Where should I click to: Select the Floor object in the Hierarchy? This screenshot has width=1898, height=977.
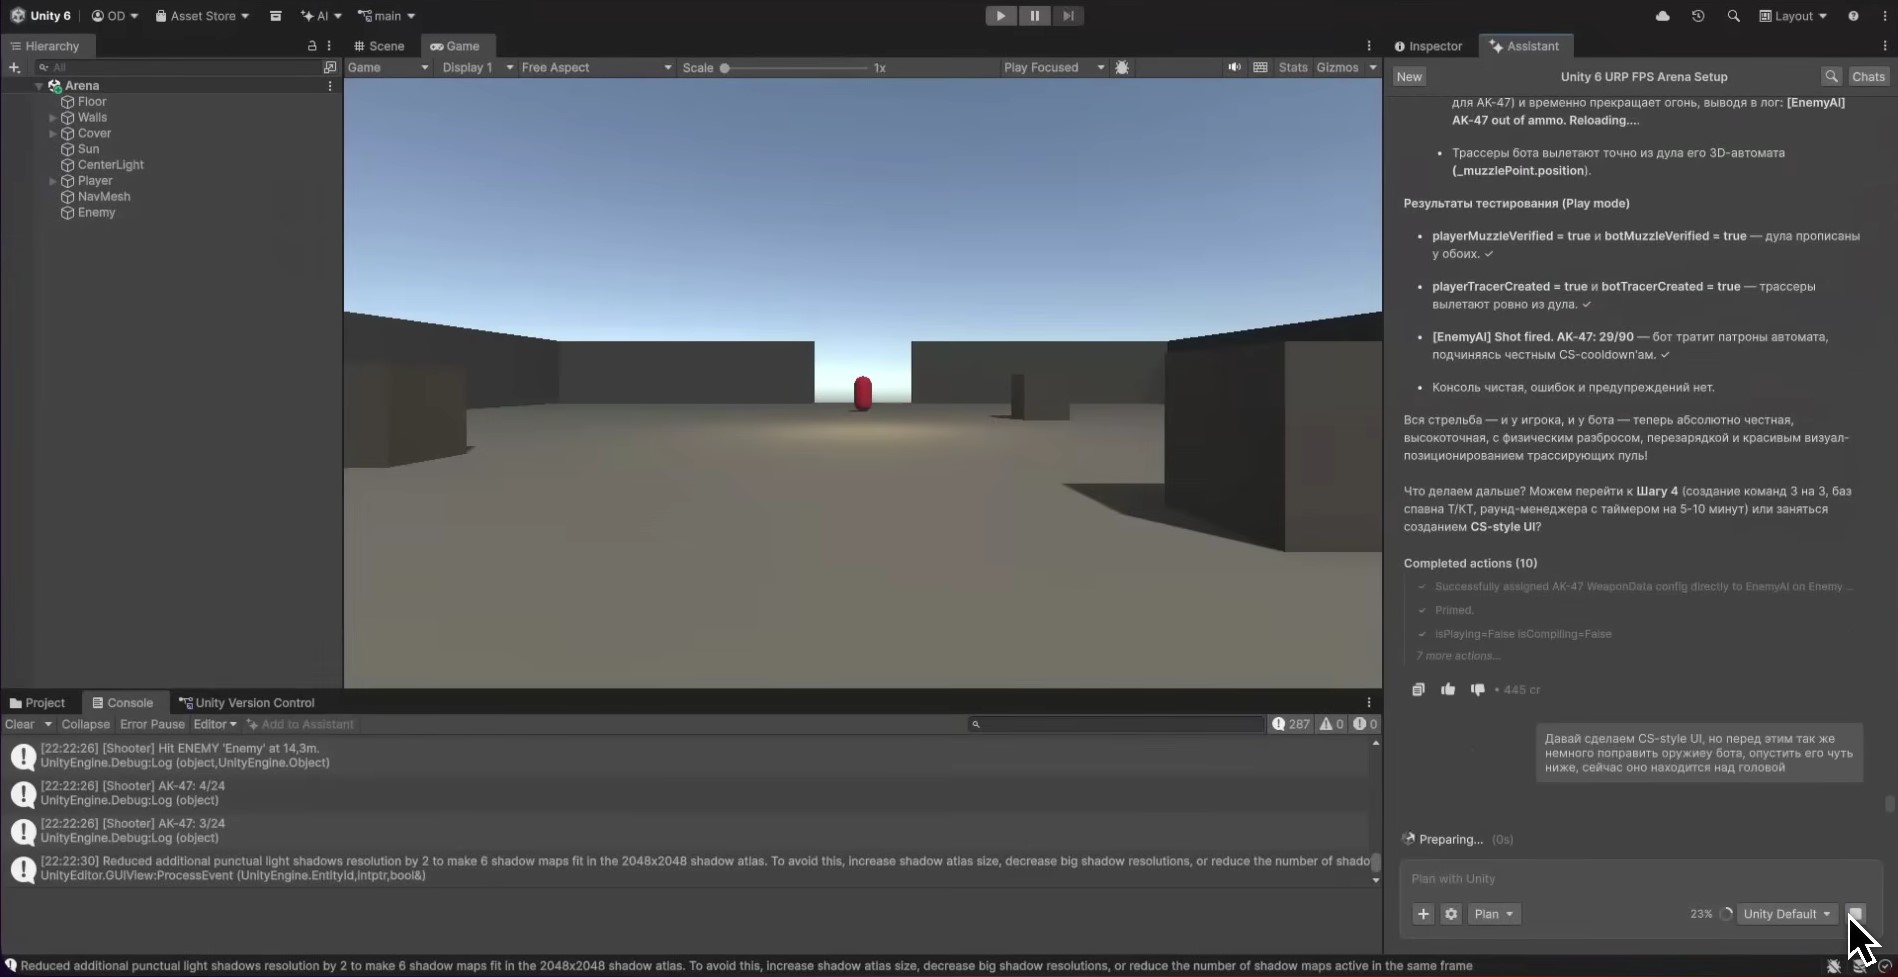click(x=92, y=102)
